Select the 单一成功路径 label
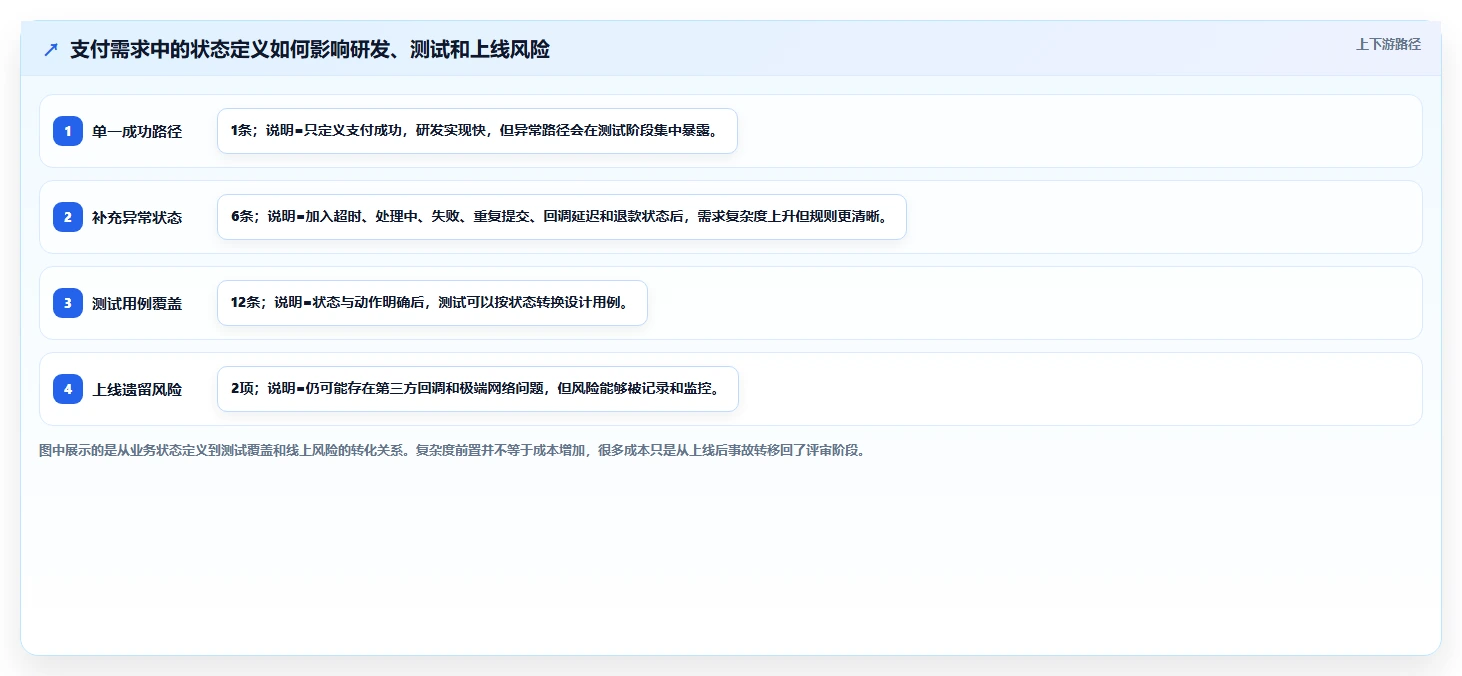1462x676 pixels. coord(137,131)
